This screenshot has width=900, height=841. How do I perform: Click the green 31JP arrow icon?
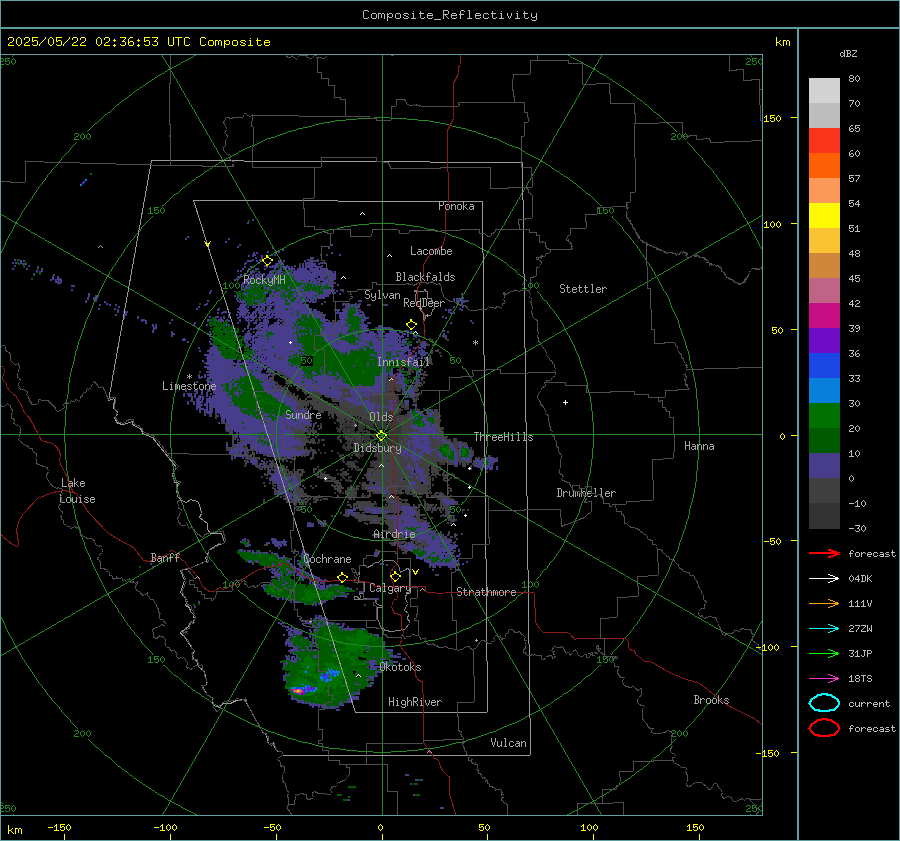[x=824, y=653]
